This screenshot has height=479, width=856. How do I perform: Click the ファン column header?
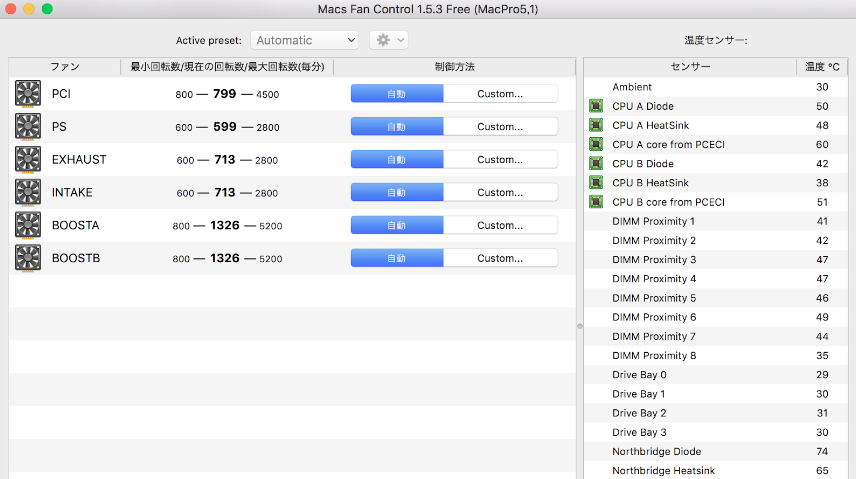click(x=65, y=67)
